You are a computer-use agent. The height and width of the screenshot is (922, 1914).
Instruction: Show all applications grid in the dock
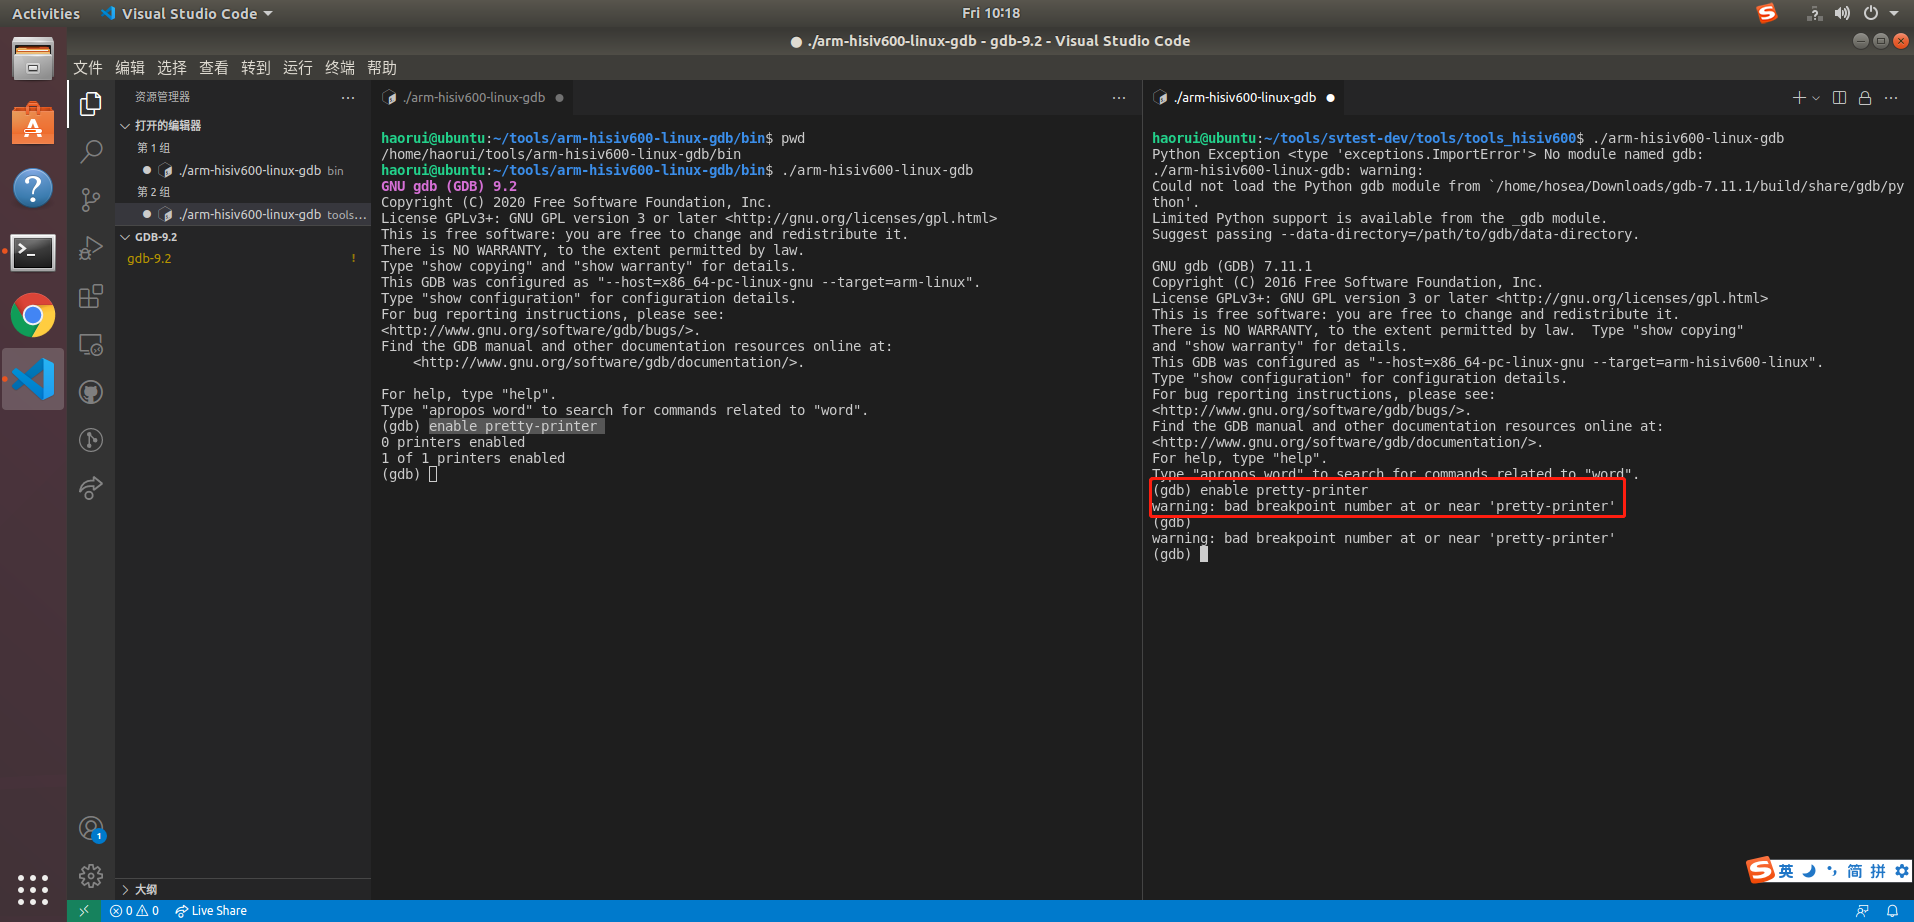[33, 890]
